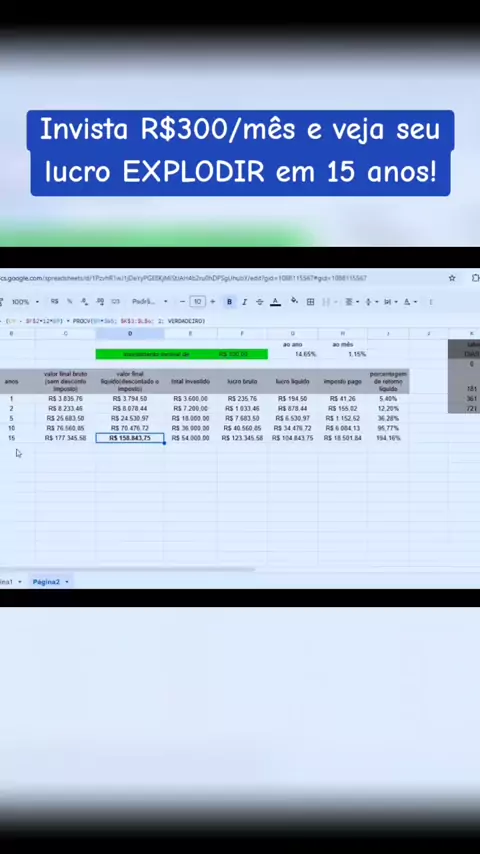
Task: Increase font size with plus button
Action: click(x=212, y=302)
